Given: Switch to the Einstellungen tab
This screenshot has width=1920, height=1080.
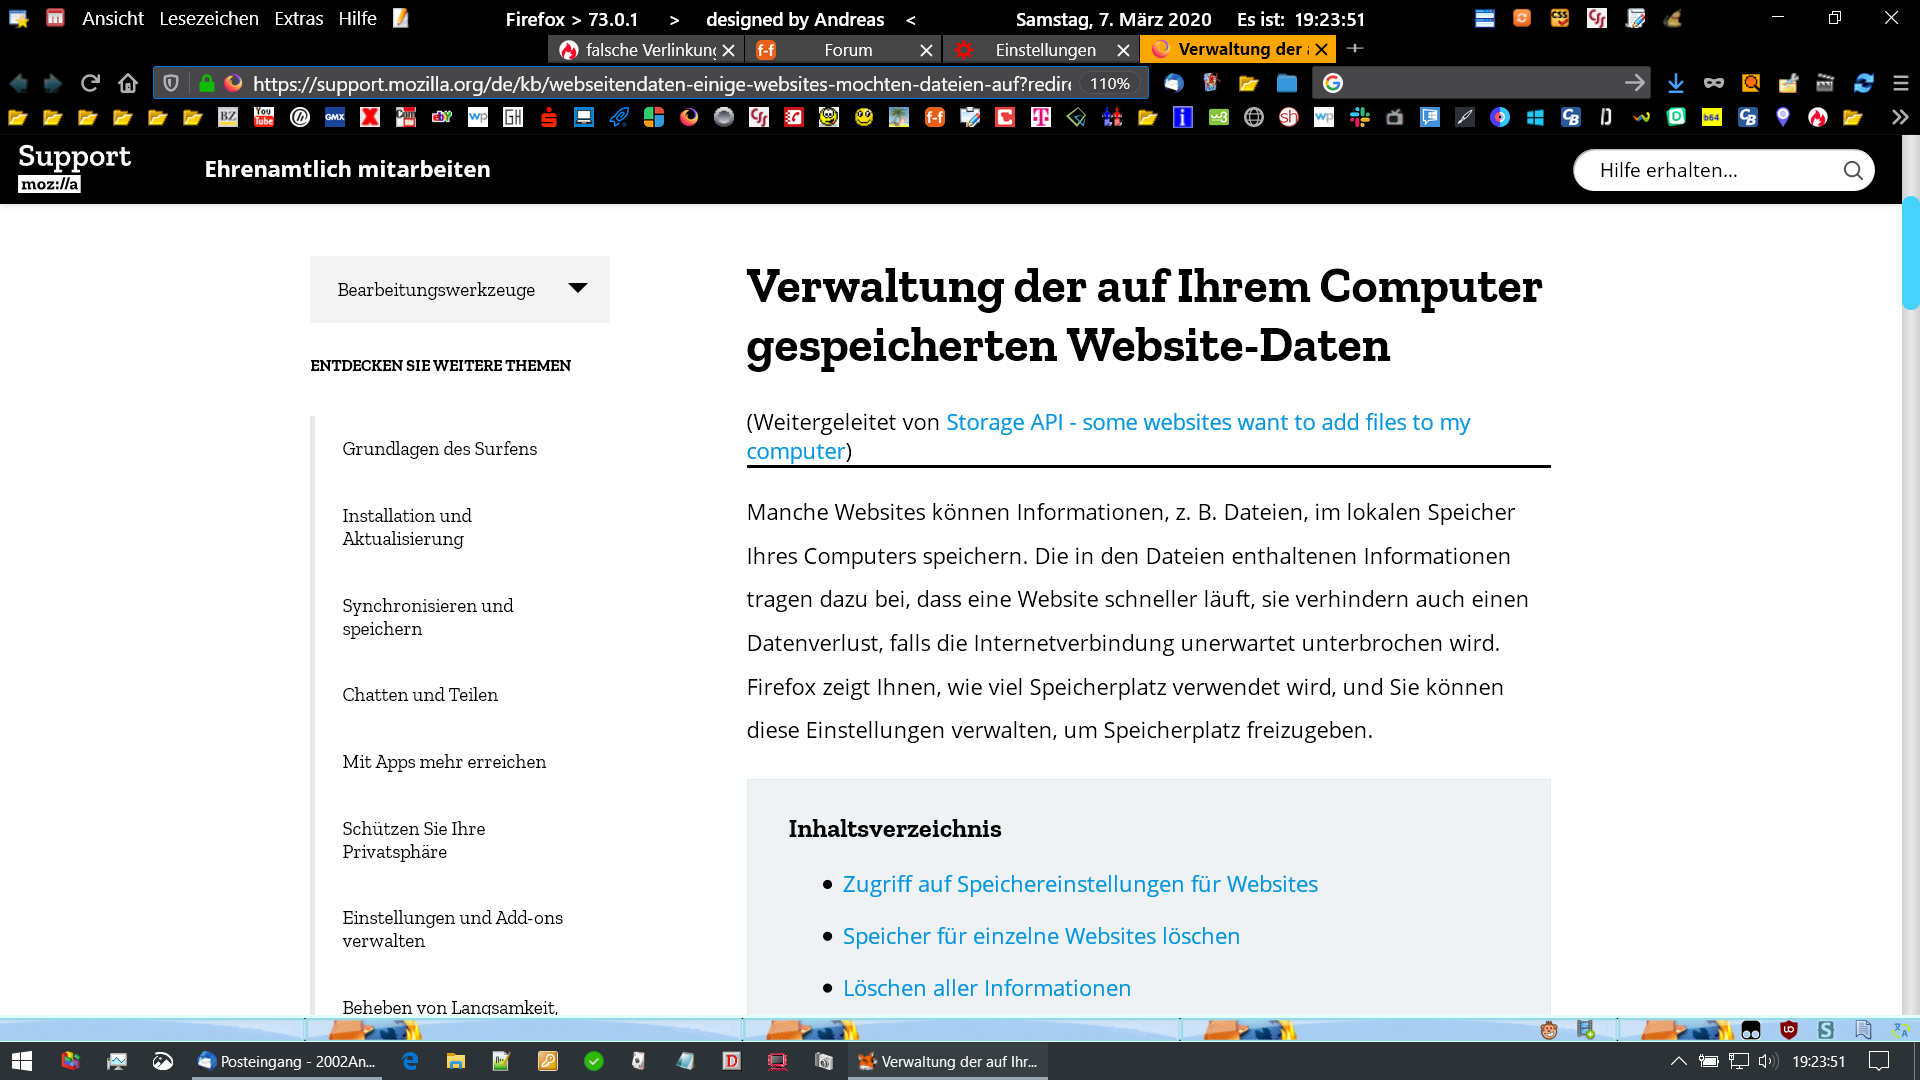Looking at the screenshot, I should coord(1044,49).
